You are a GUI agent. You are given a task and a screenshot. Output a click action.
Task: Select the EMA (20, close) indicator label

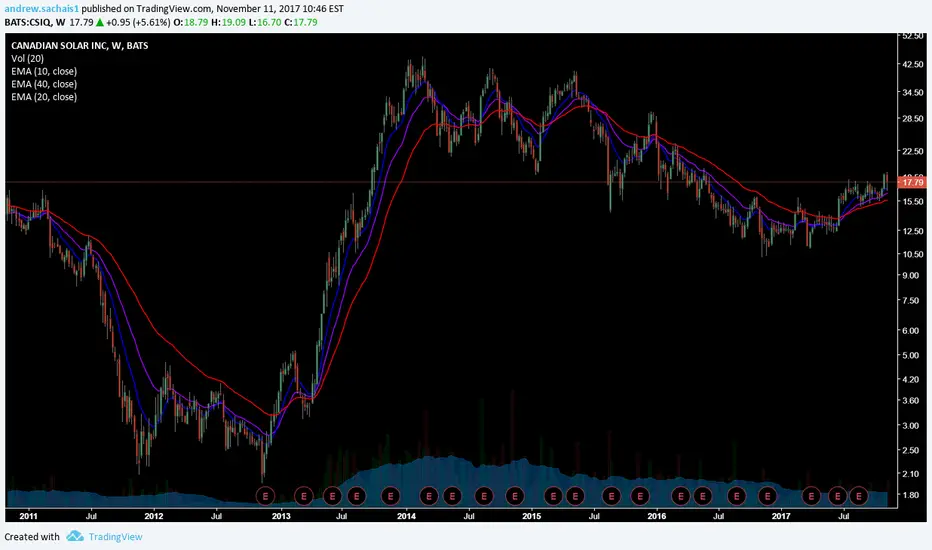pos(44,97)
